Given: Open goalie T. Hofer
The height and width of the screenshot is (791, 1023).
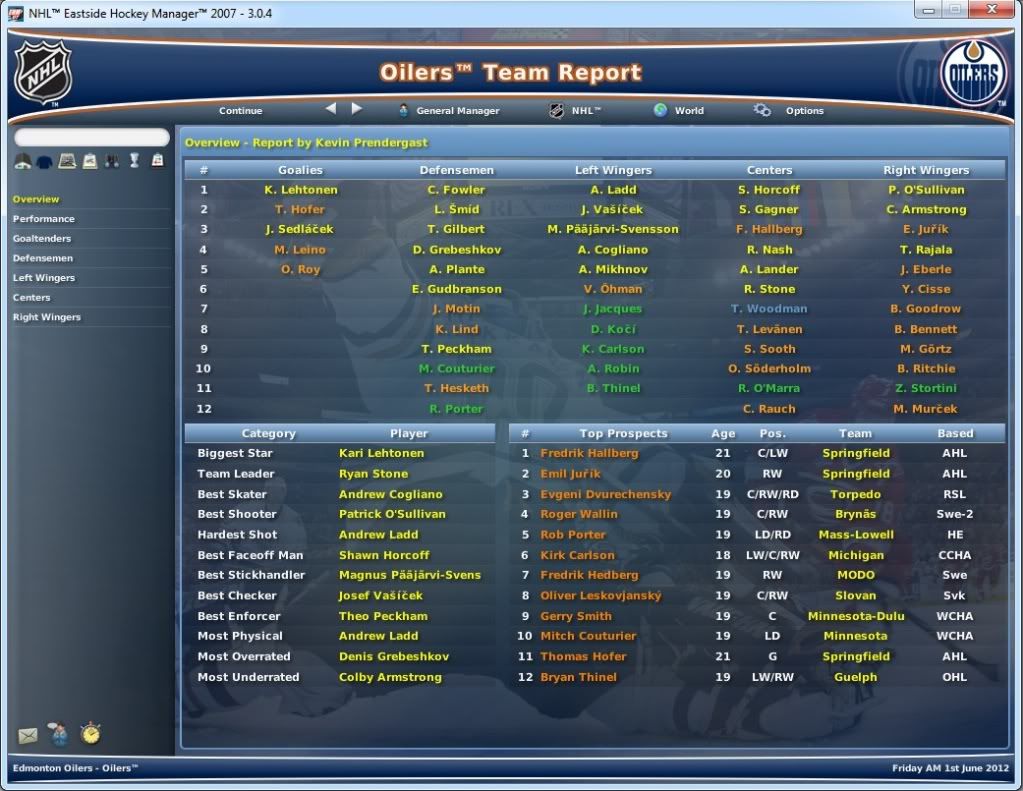Looking at the screenshot, I should [x=299, y=209].
